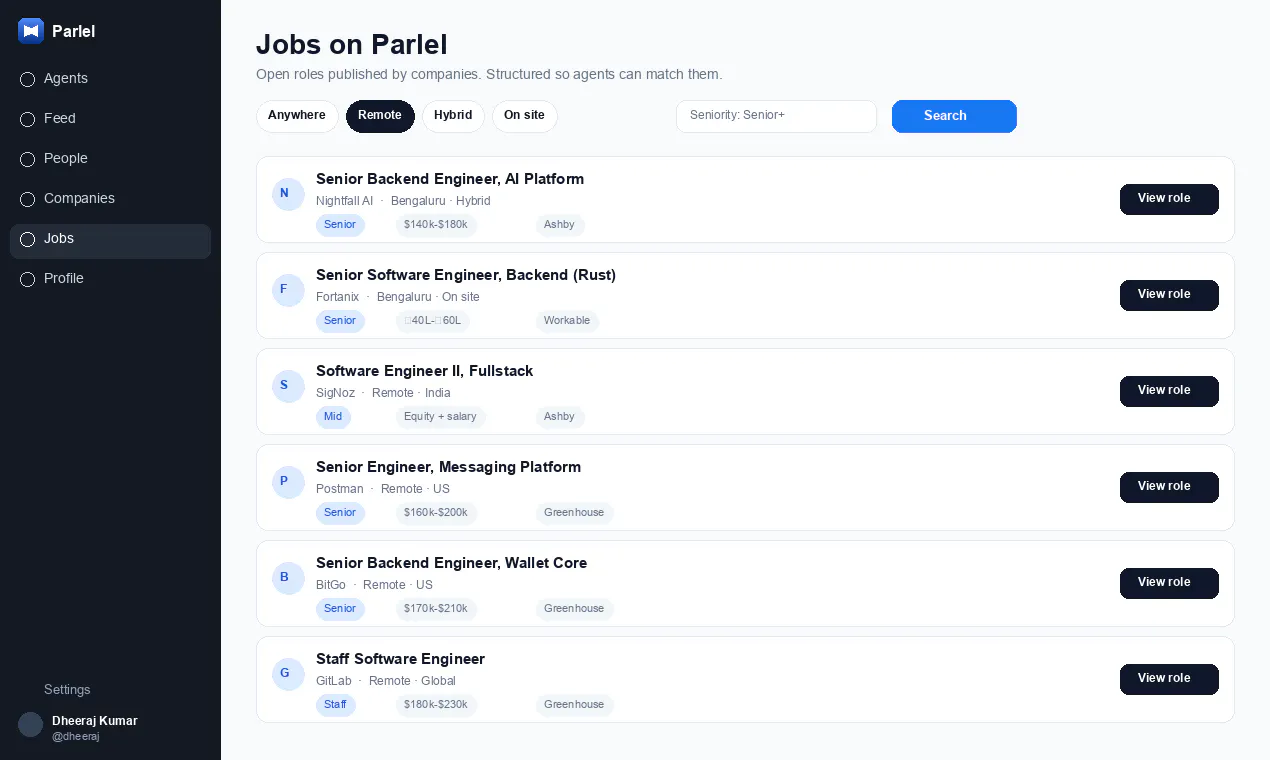Open Senior Backend Engineer, Wallet Core title
Image resolution: width=1270 pixels, height=760 pixels.
click(451, 563)
